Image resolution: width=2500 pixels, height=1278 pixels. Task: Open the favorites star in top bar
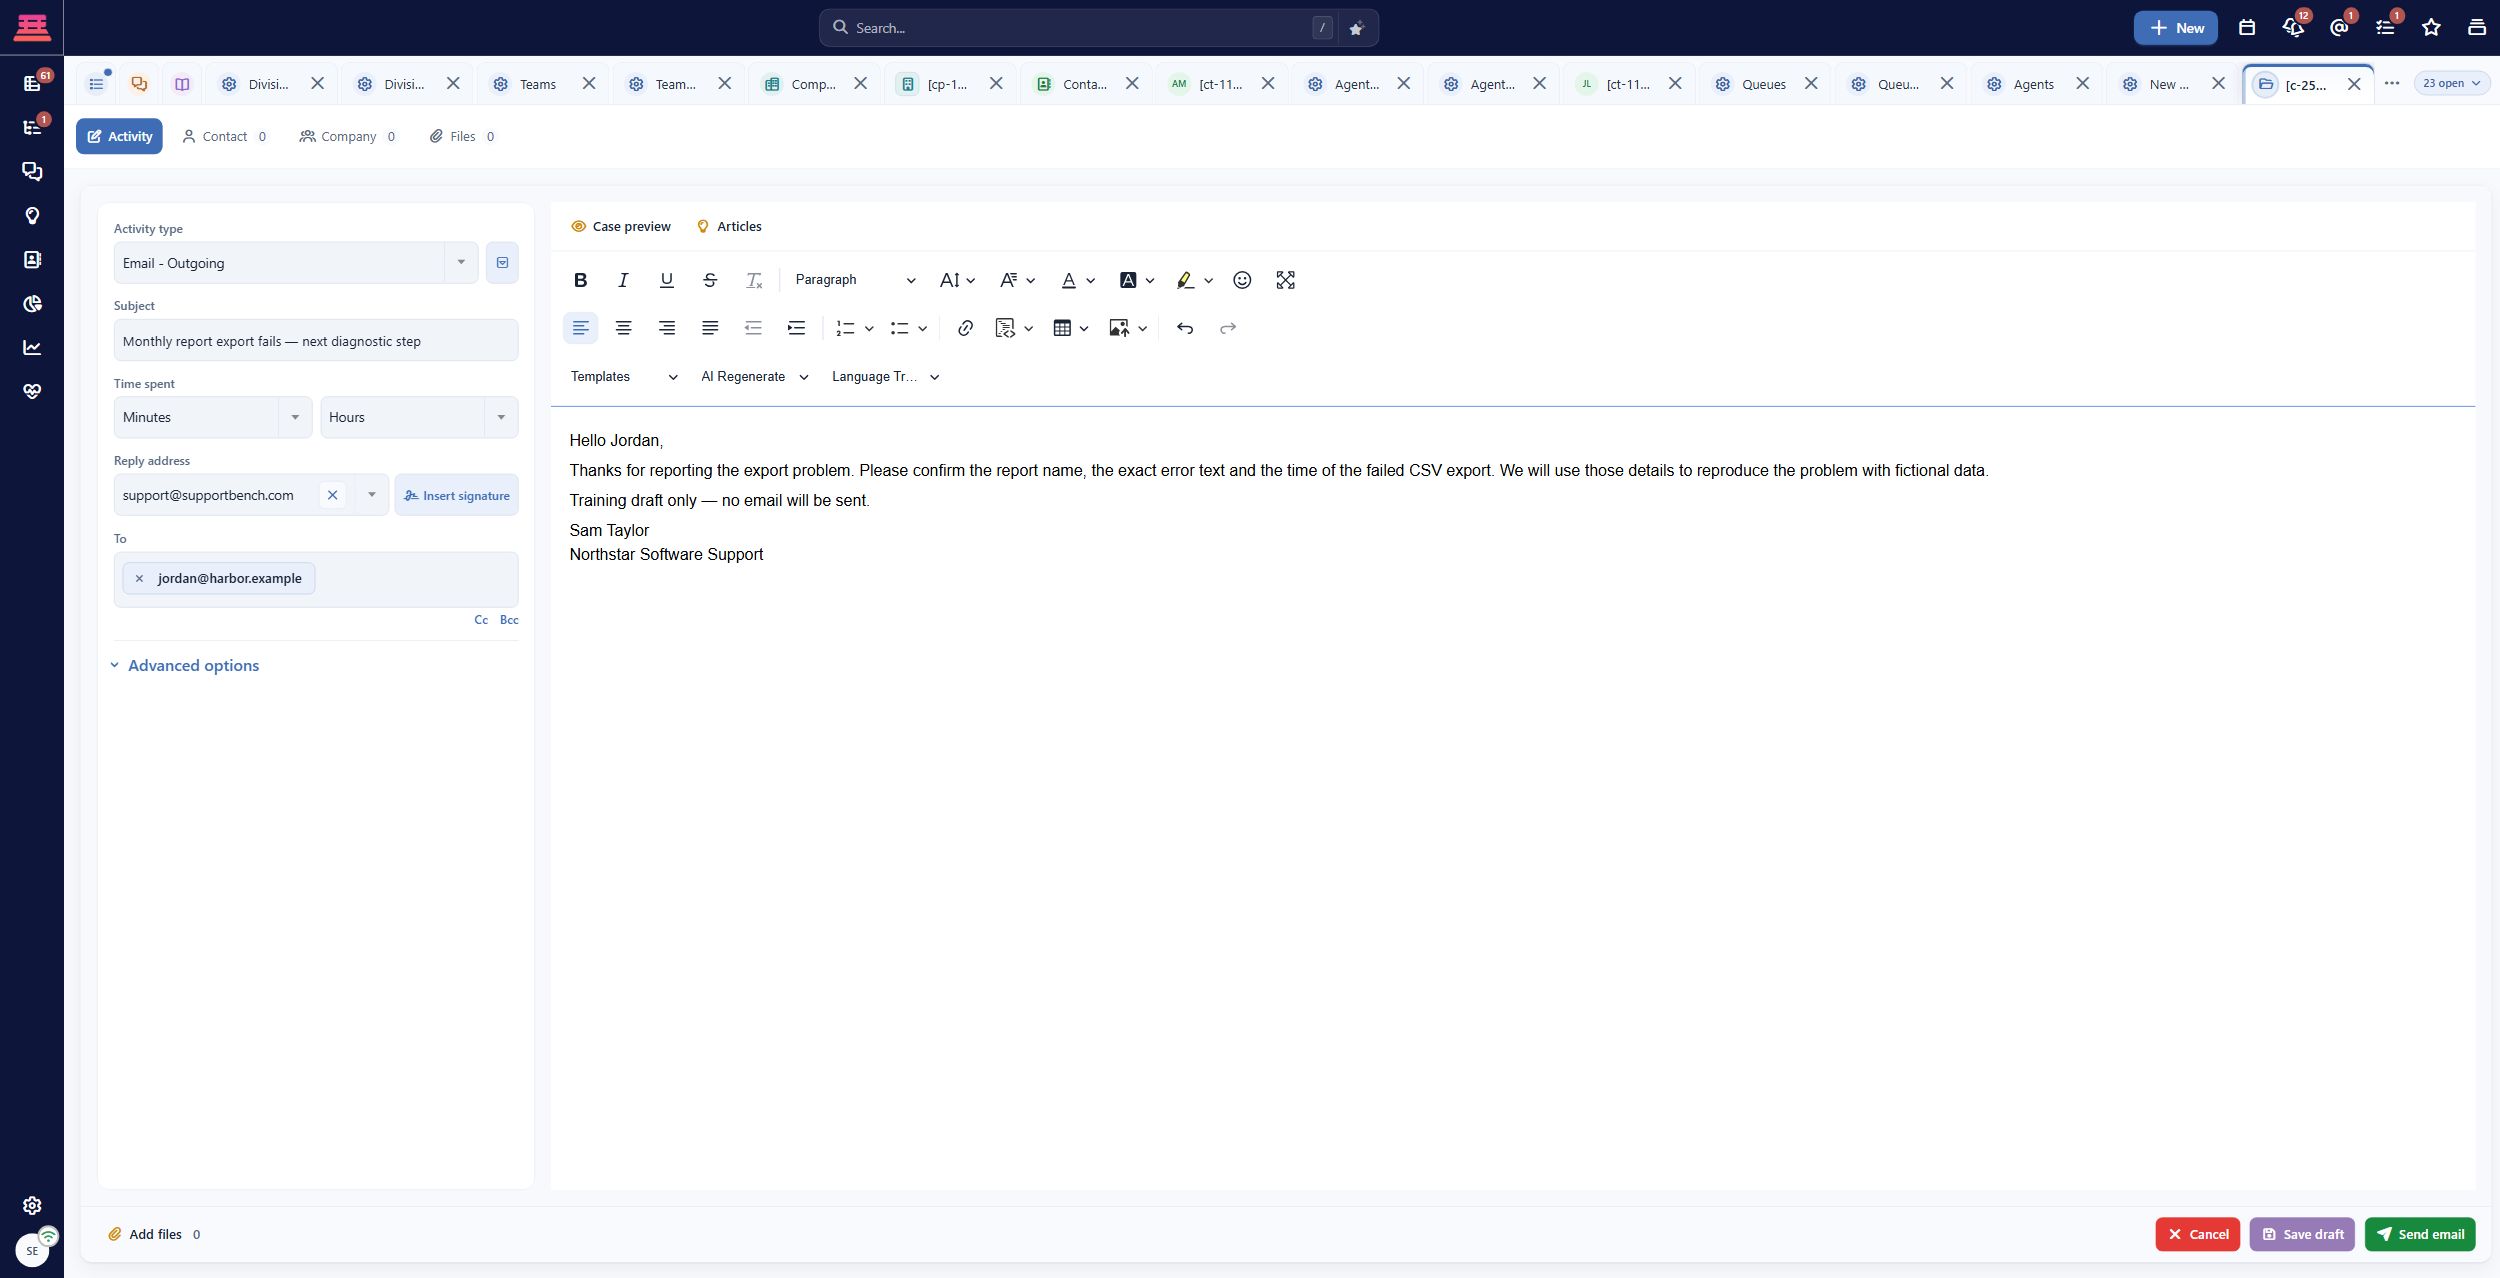click(x=2431, y=28)
